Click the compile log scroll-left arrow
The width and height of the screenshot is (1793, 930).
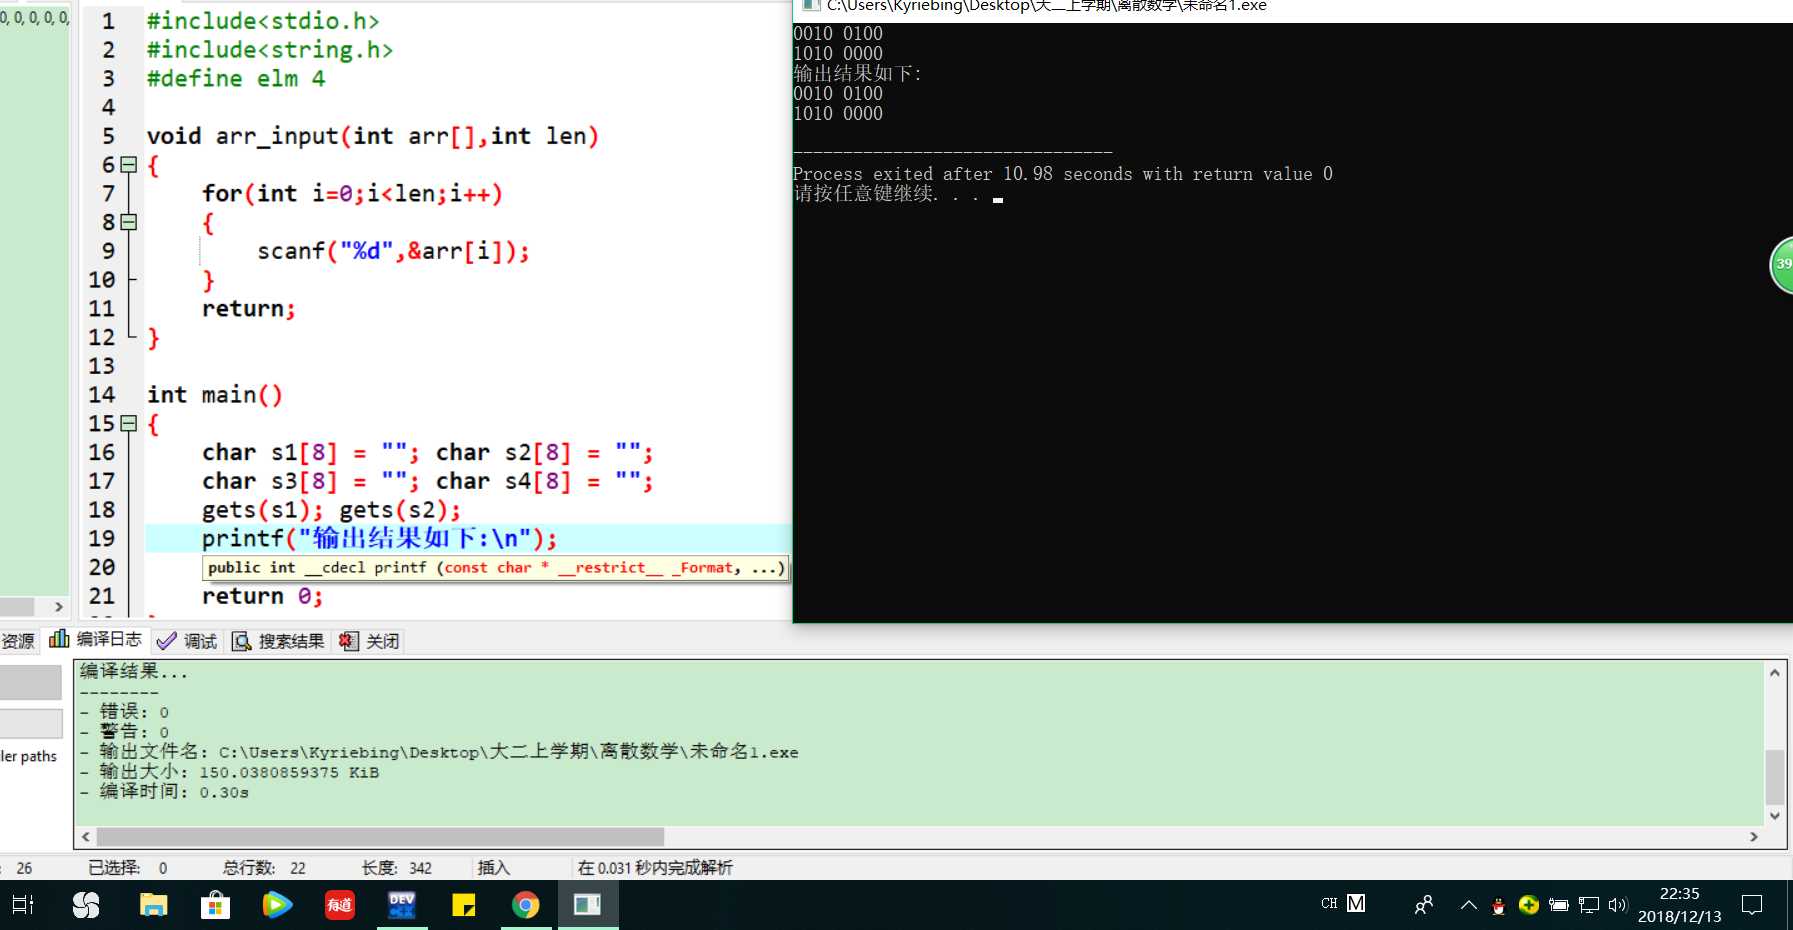tap(86, 836)
